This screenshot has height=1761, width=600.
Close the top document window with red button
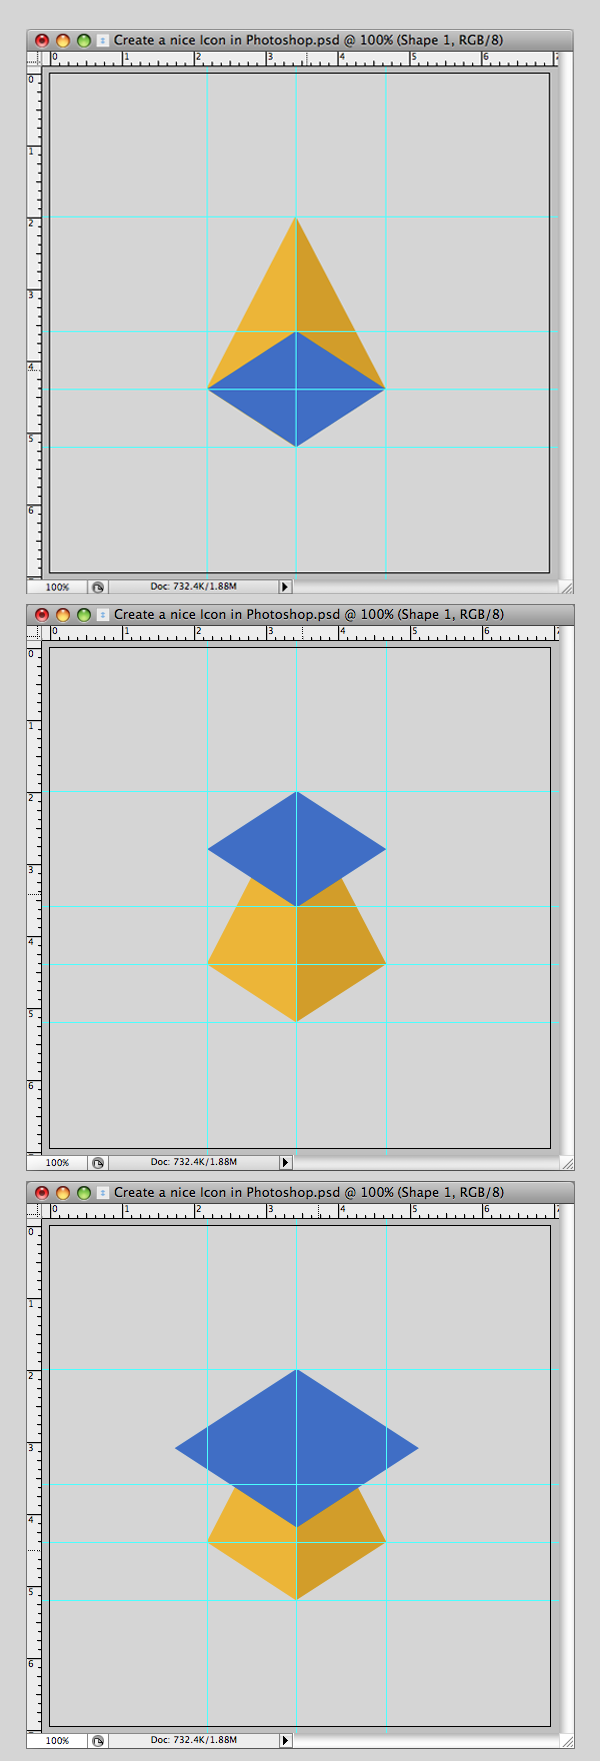click(x=42, y=41)
